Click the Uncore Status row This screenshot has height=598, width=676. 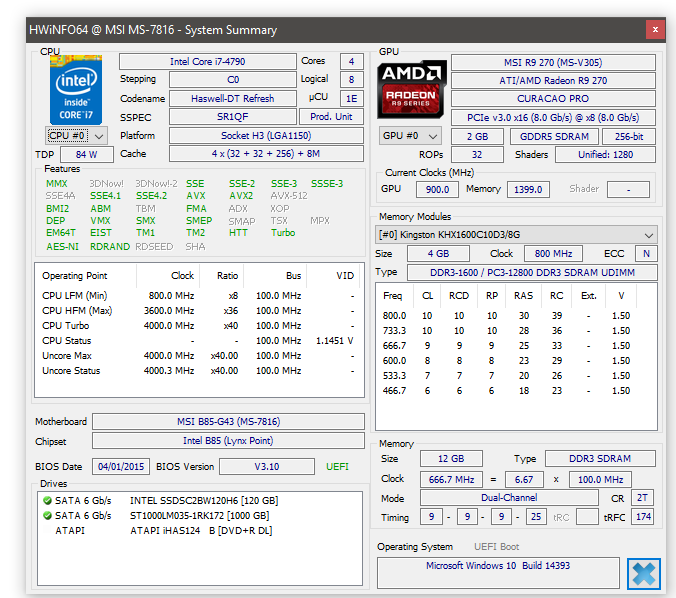198,371
